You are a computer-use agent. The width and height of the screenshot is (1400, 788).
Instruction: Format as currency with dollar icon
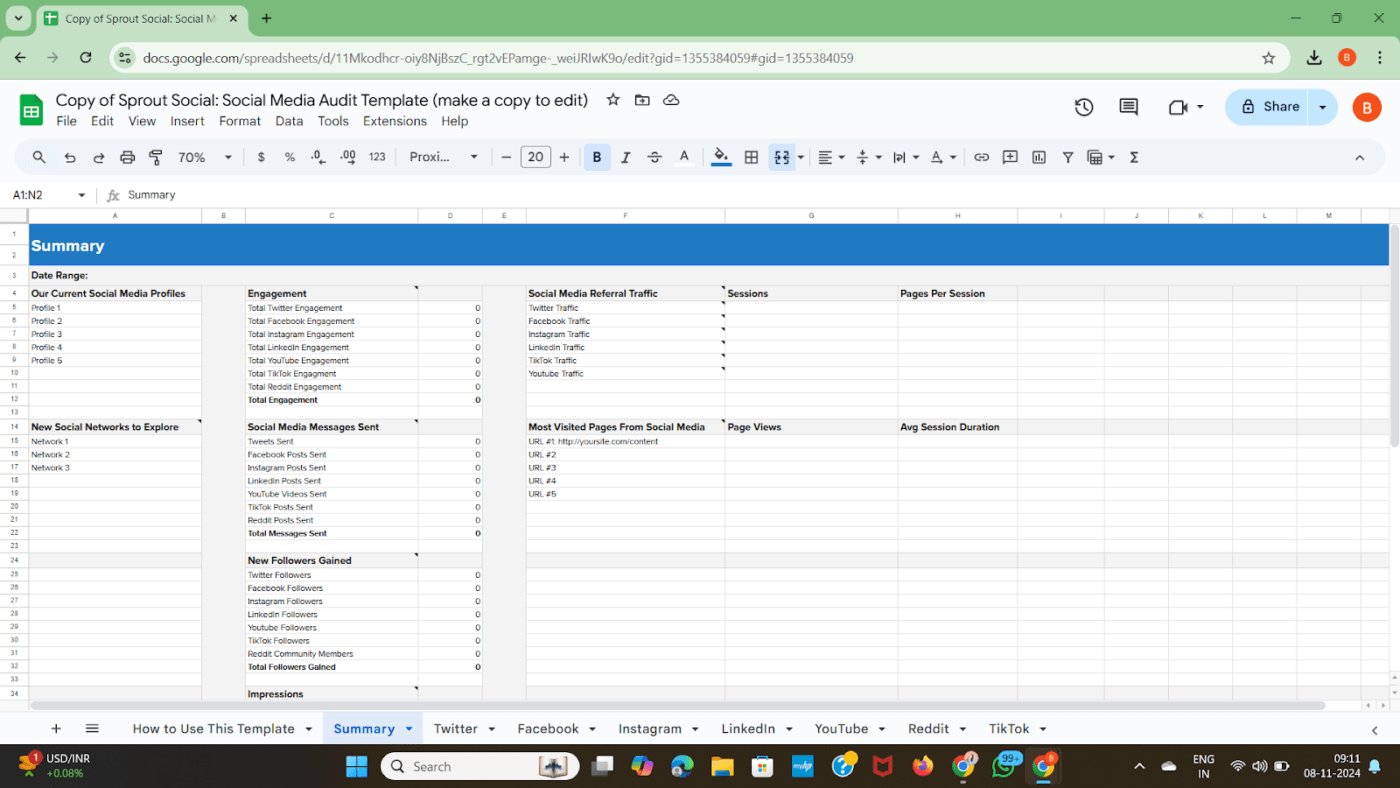point(261,157)
